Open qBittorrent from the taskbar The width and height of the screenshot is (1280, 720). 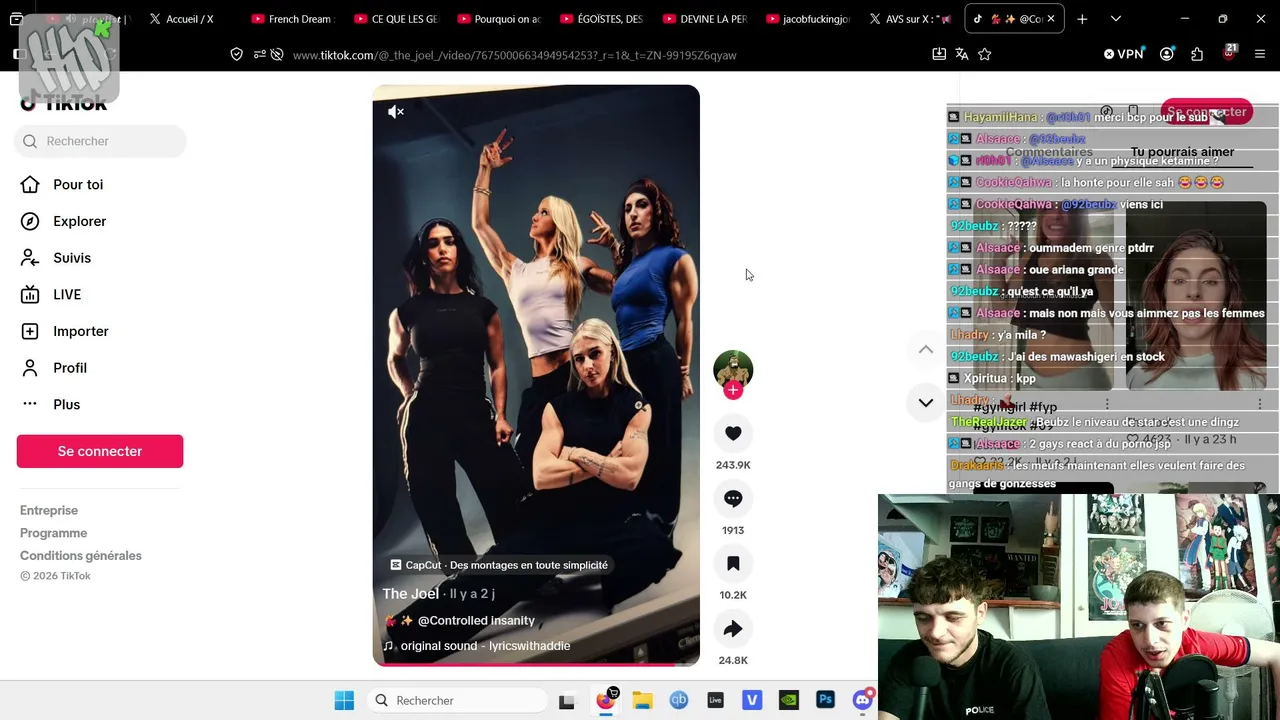[679, 701]
